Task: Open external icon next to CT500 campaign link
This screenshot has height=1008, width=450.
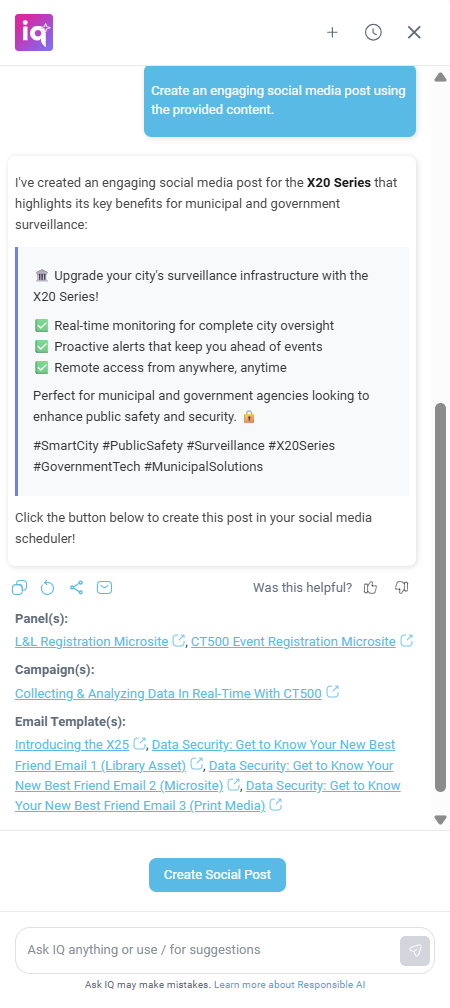Action: tap(332, 692)
